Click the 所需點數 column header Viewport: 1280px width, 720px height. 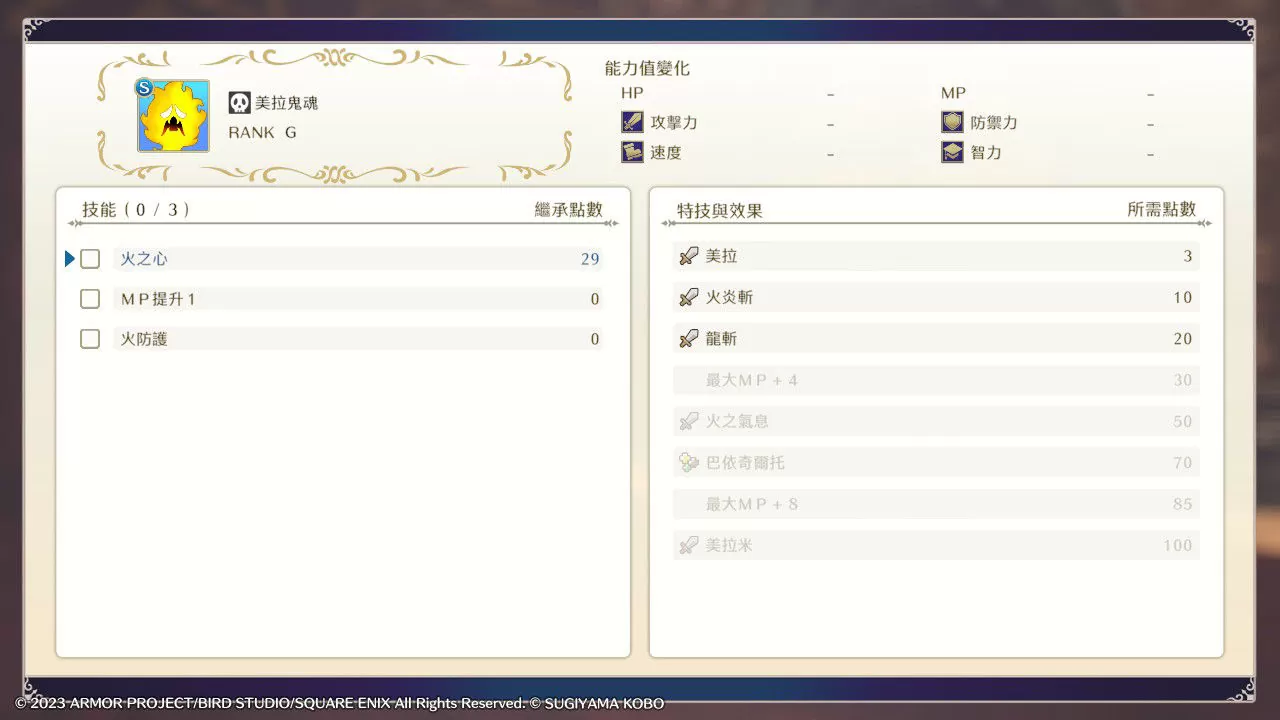click(x=1162, y=209)
